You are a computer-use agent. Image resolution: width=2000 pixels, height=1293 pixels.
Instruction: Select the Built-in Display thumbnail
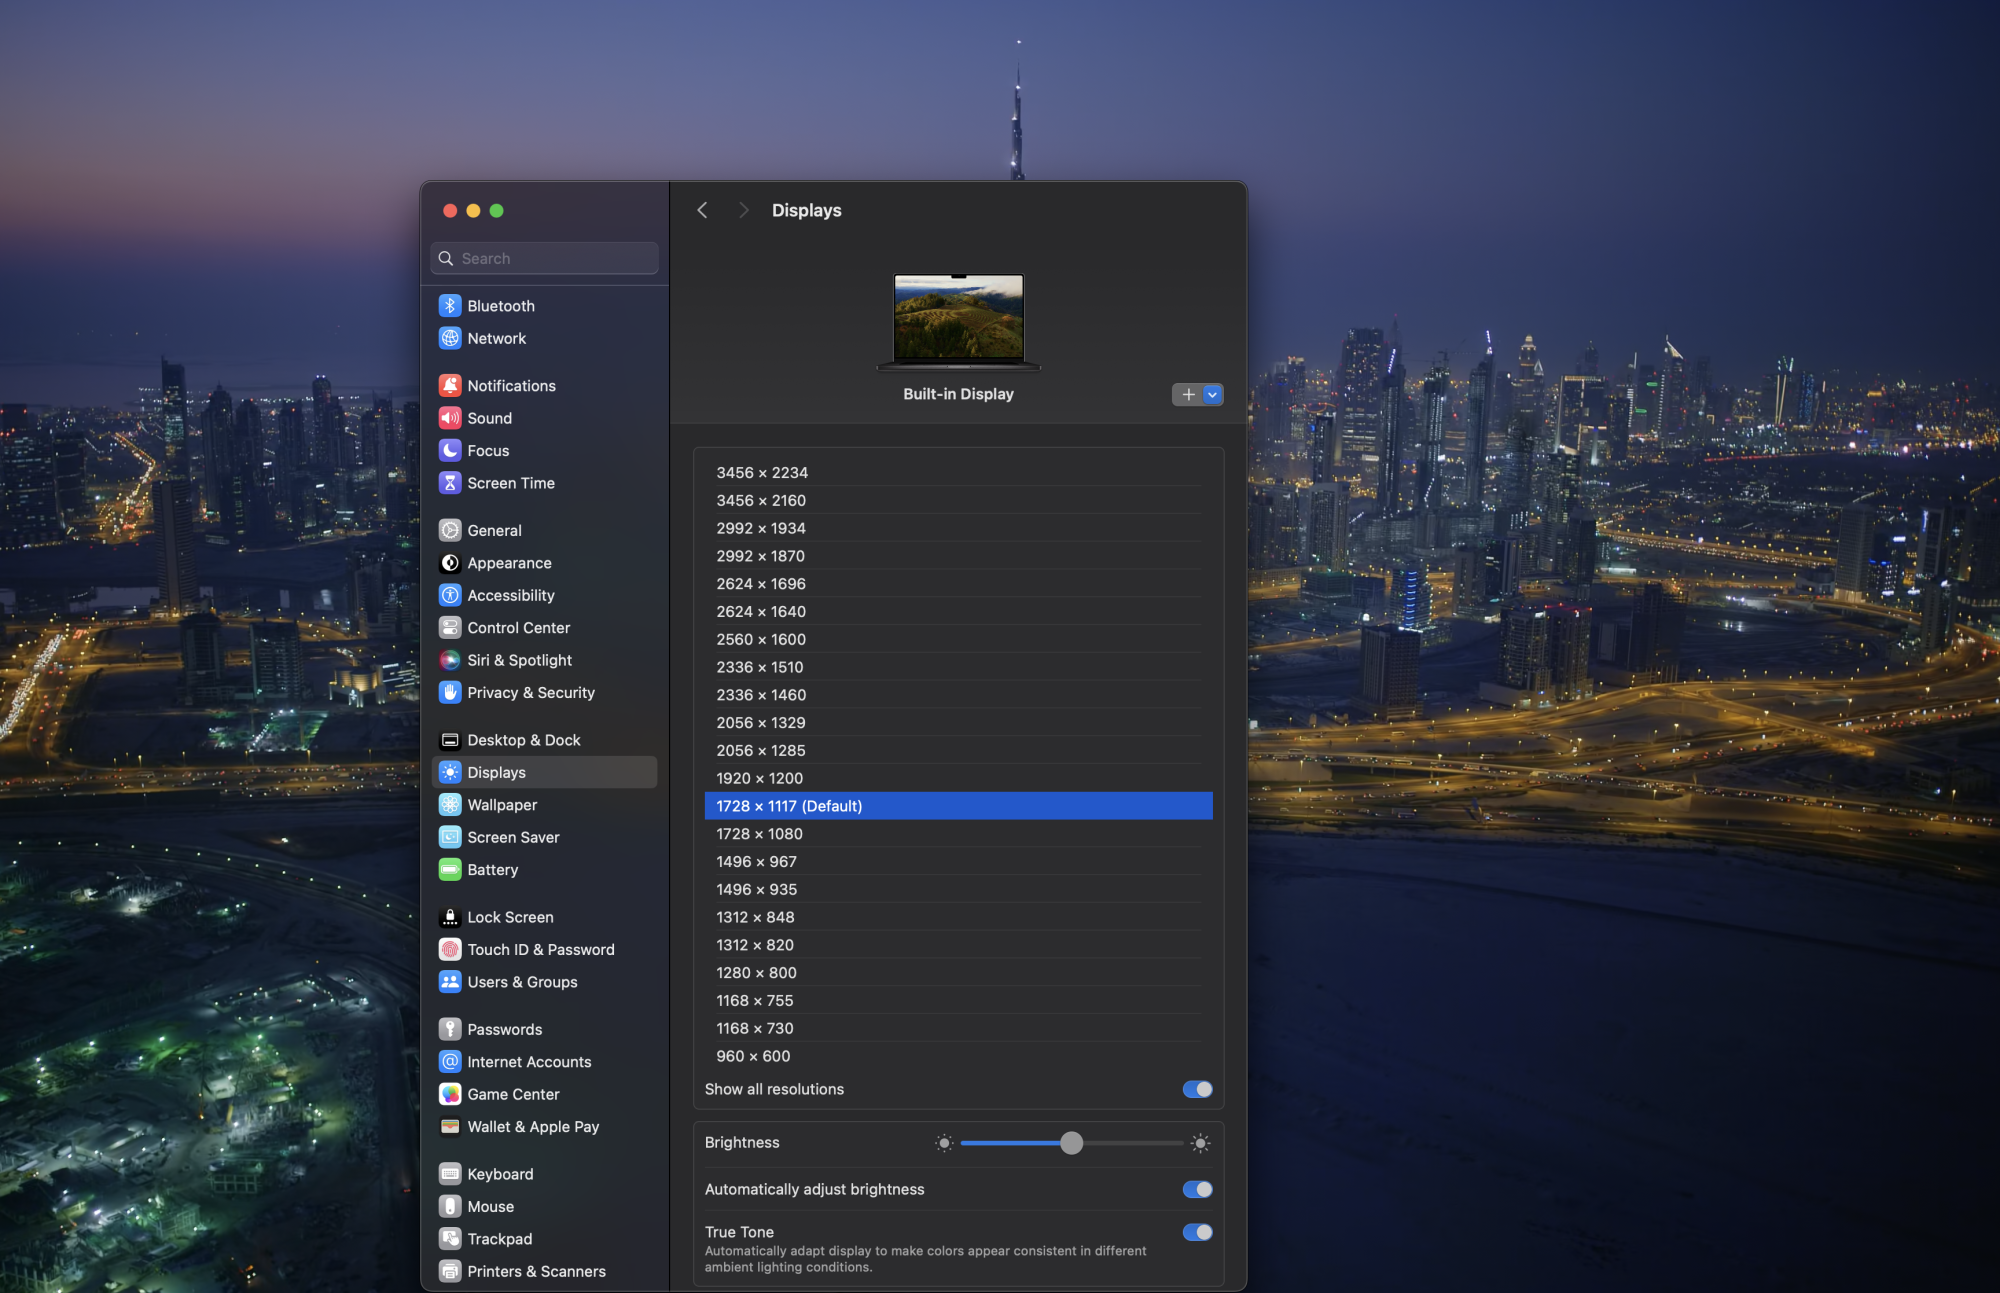click(959, 322)
